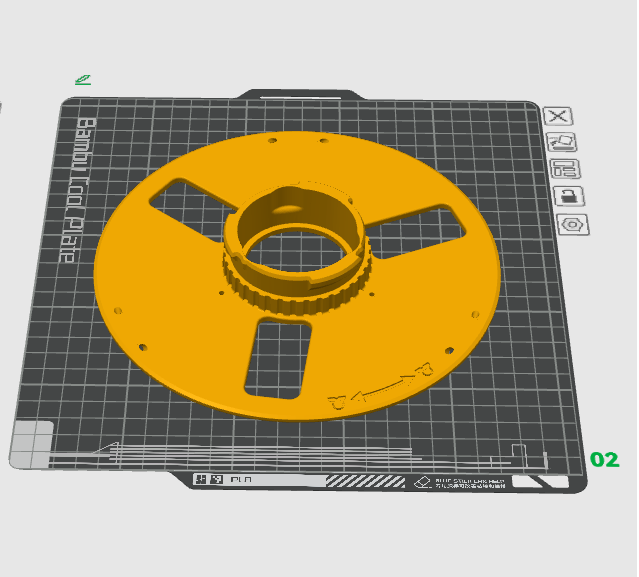Click the plate handle tab at top
The height and width of the screenshot is (577, 639).
tap(301, 95)
